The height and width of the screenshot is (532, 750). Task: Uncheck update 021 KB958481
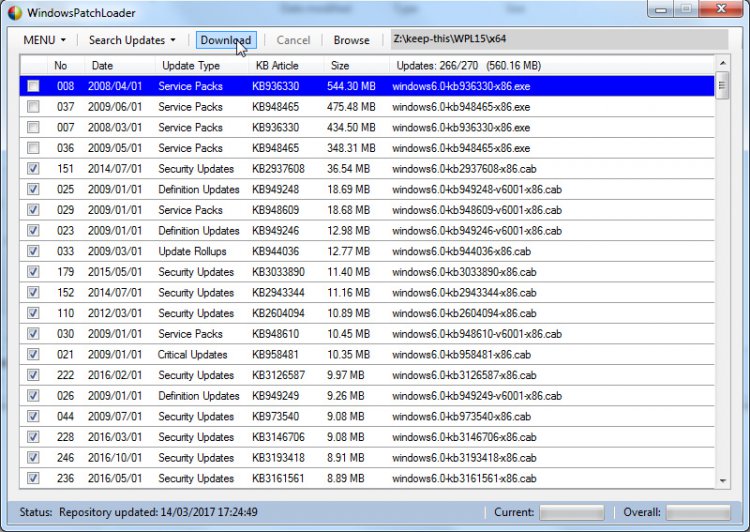(x=33, y=355)
